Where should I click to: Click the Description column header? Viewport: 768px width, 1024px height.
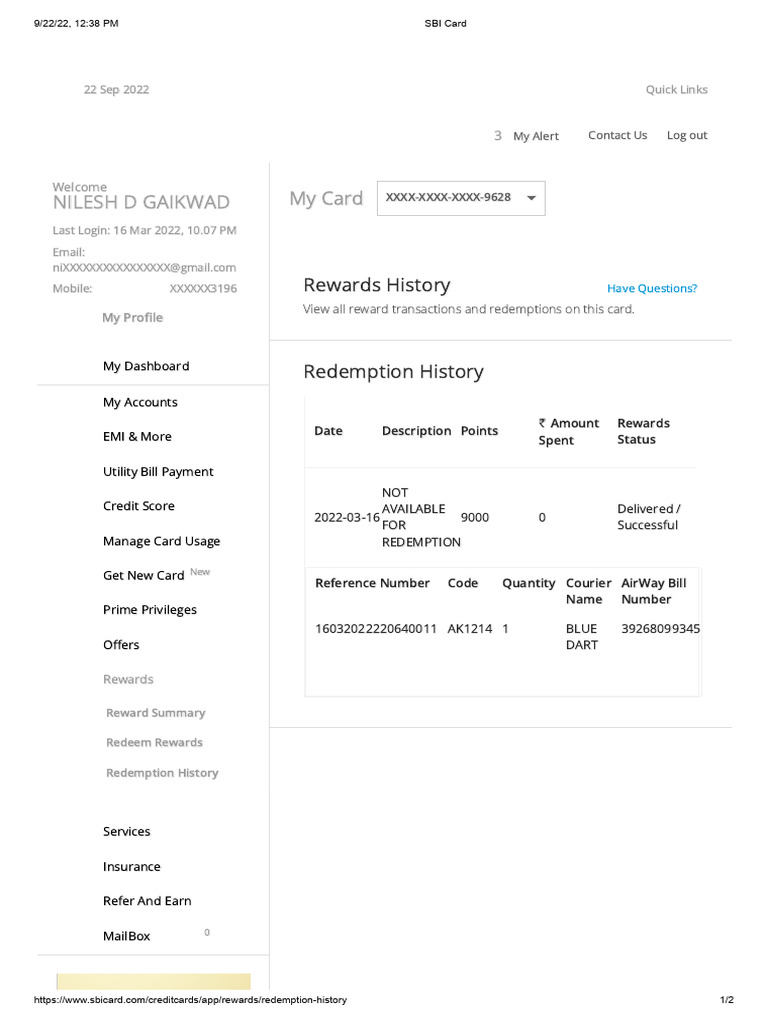(x=417, y=430)
